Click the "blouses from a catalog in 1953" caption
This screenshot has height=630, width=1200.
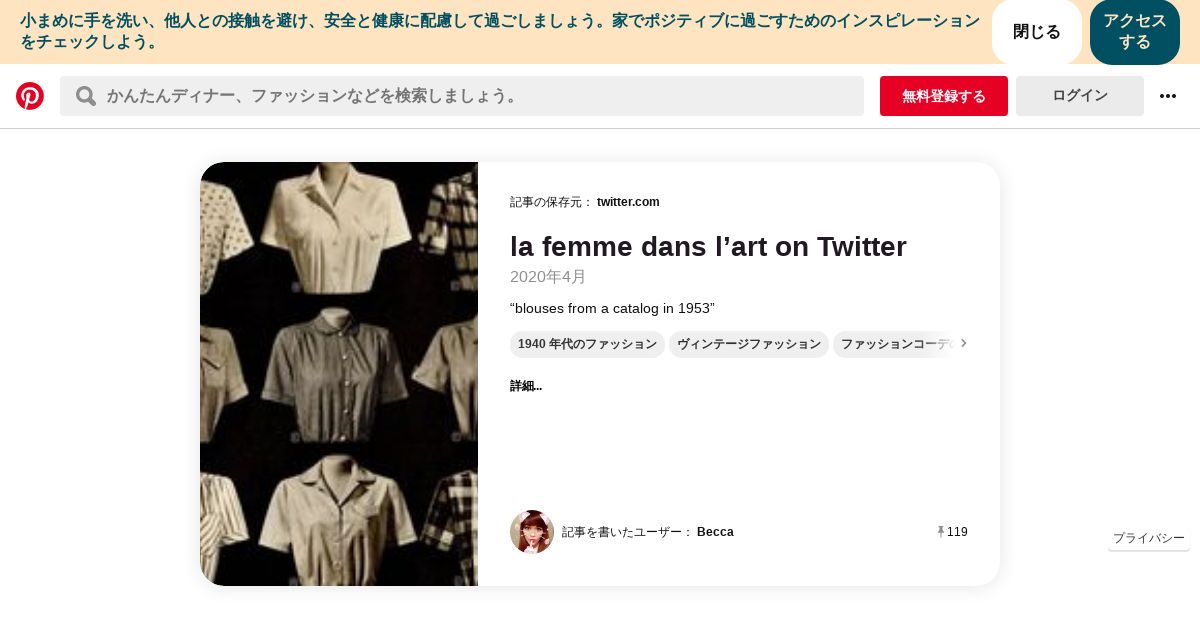point(612,308)
